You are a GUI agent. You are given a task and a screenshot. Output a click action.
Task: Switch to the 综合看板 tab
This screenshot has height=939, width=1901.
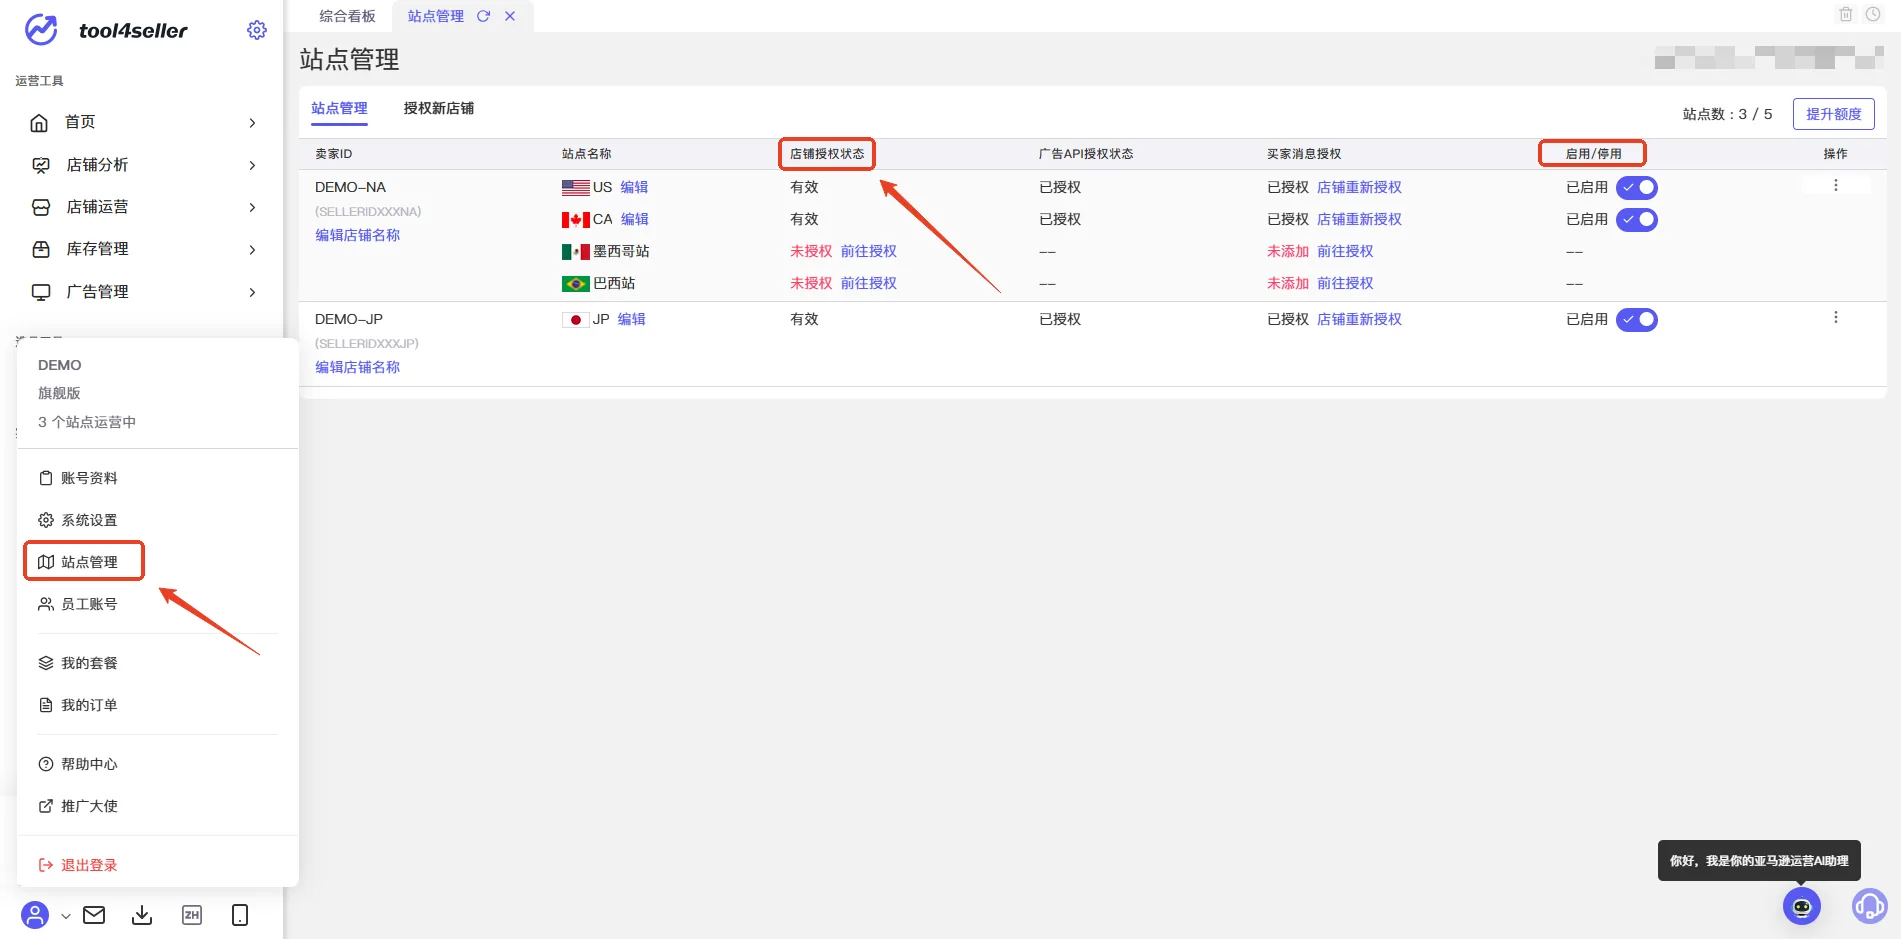[x=347, y=16]
